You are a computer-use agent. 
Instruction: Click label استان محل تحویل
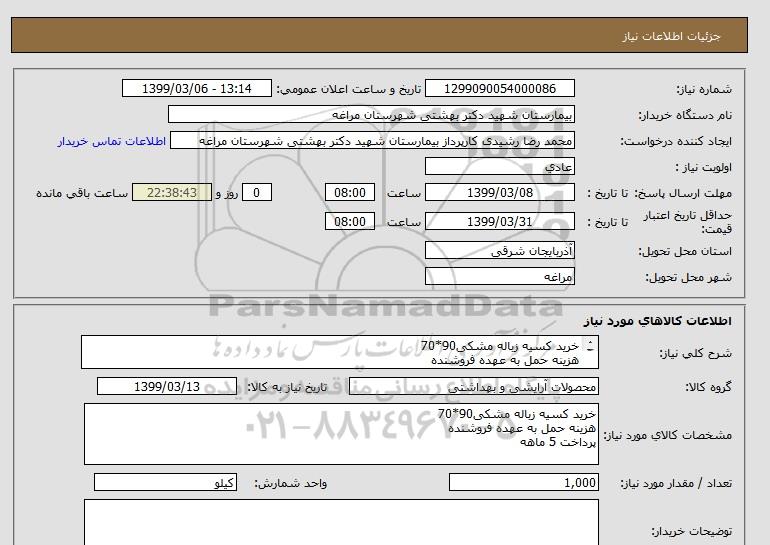(x=685, y=251)
